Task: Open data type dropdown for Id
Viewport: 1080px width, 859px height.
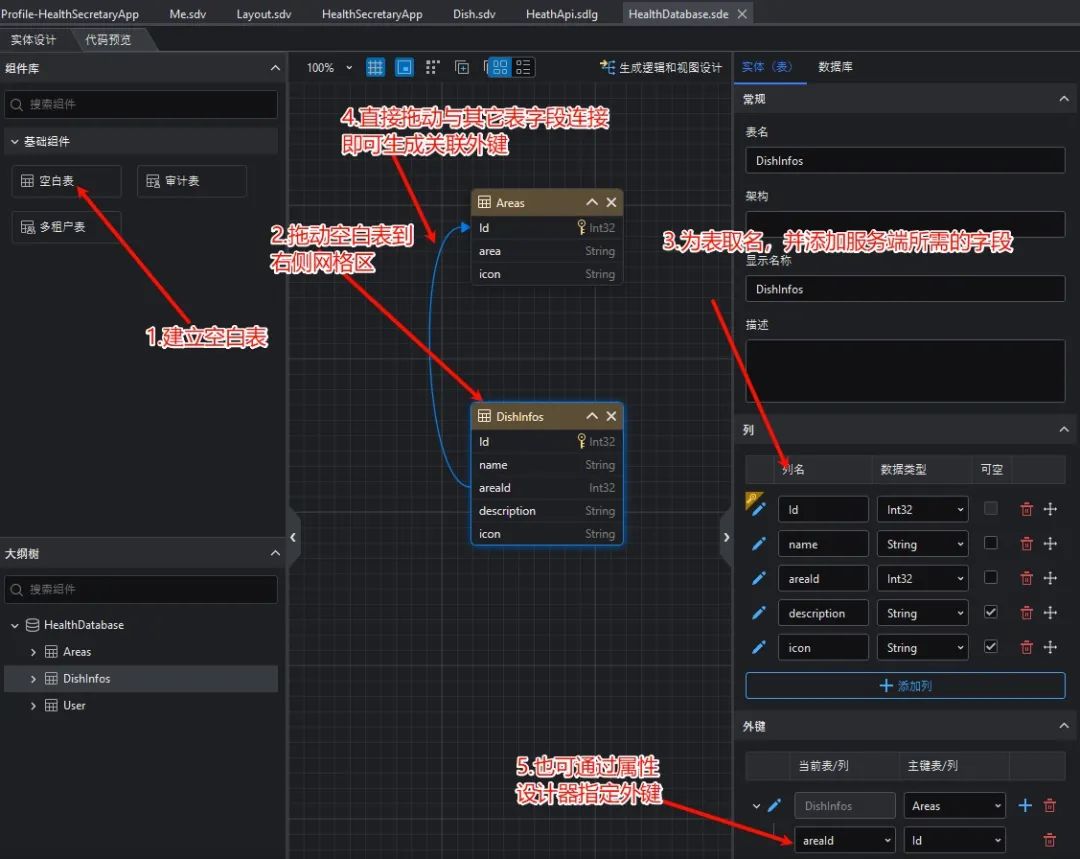Action: click(922, 510)
